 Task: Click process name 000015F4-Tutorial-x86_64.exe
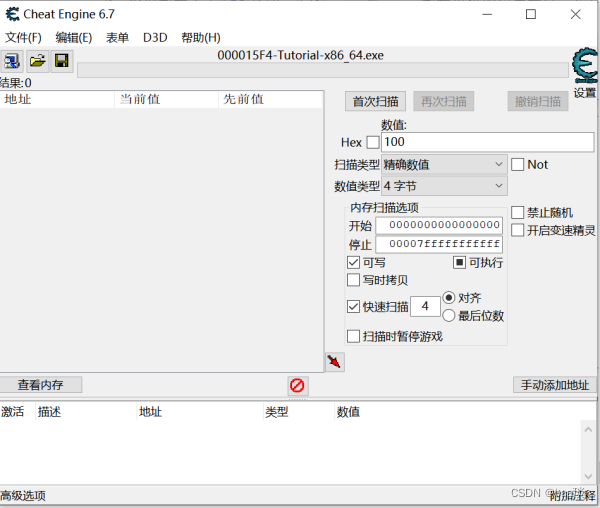300,55
